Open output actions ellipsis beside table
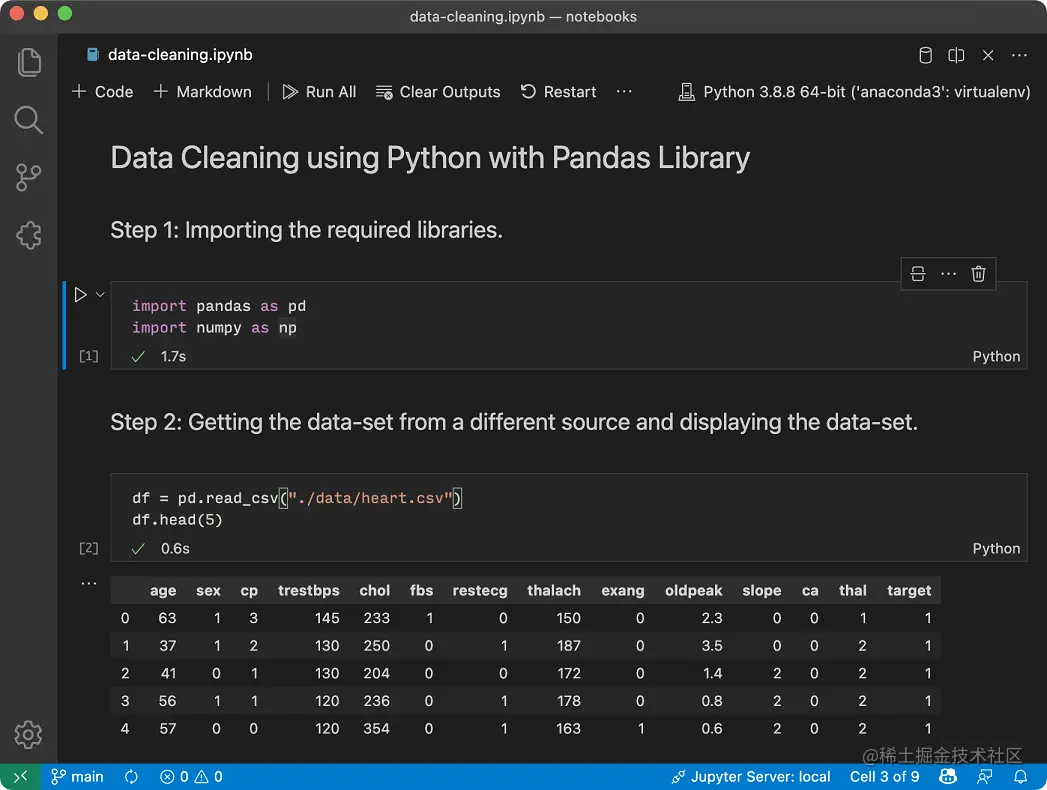Viewport: 1047px width, 790px height. (x=89, y=583)
